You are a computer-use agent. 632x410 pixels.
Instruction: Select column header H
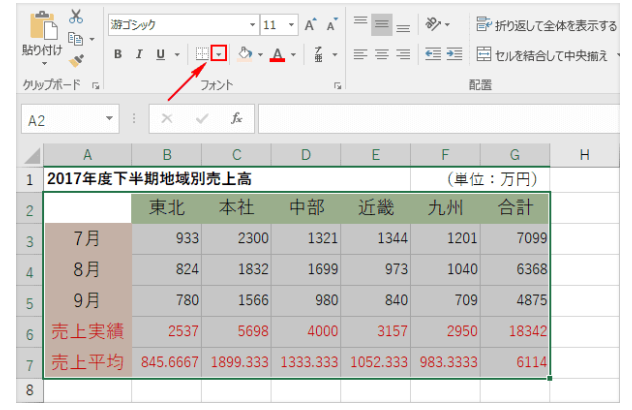pos(583,155)
